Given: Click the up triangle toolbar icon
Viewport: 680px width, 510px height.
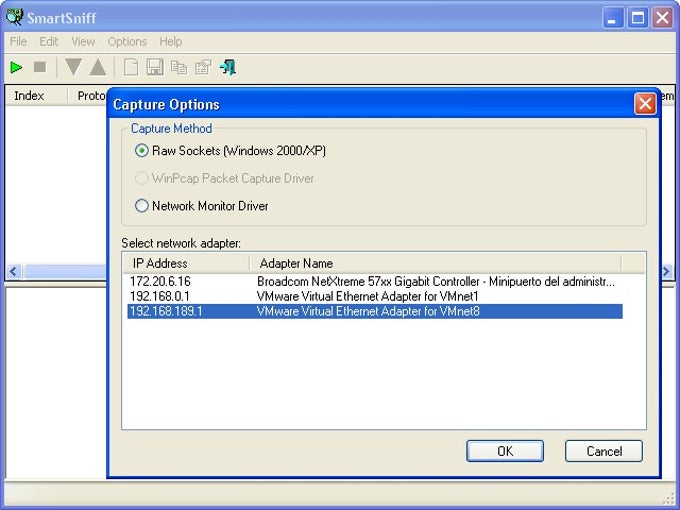Looking at the screenshot, I should [98, 67].
